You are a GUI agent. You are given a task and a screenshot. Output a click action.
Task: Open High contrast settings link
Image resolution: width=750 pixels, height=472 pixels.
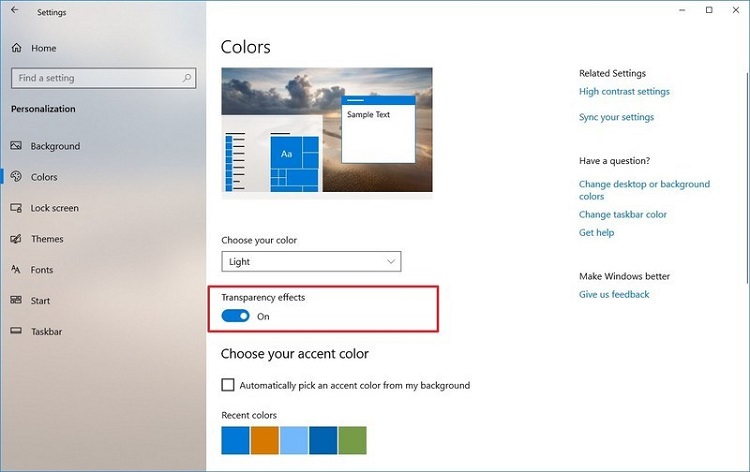coord(624,92)
